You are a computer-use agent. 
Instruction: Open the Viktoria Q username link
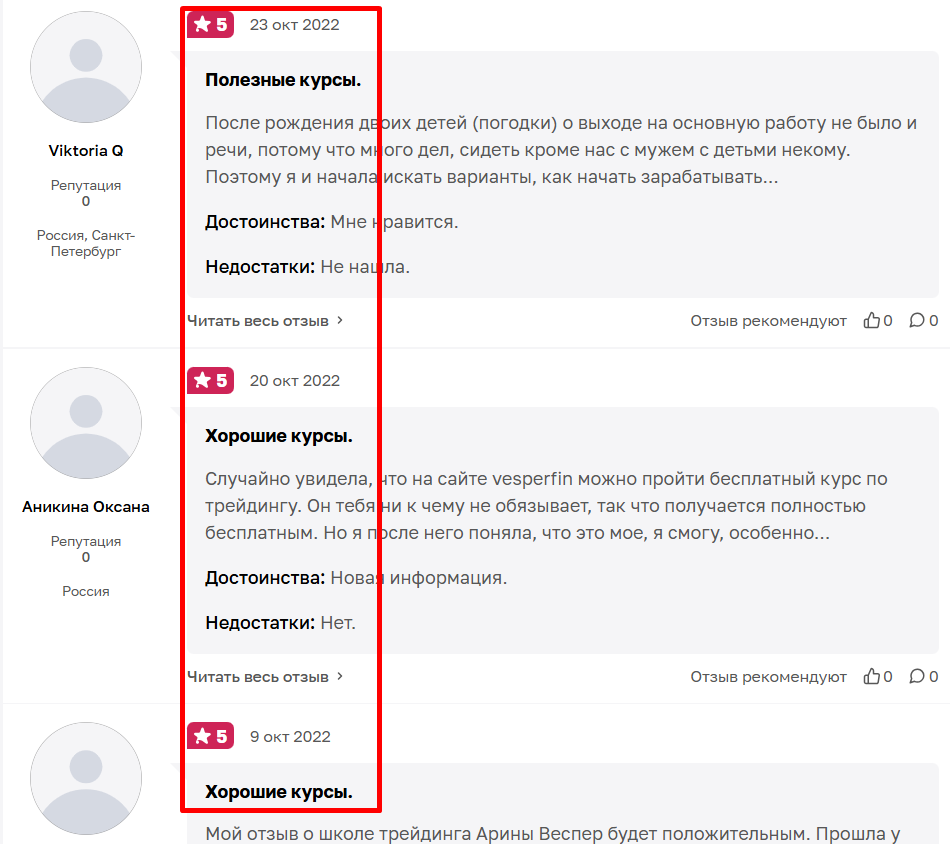(x=86, y=150)
